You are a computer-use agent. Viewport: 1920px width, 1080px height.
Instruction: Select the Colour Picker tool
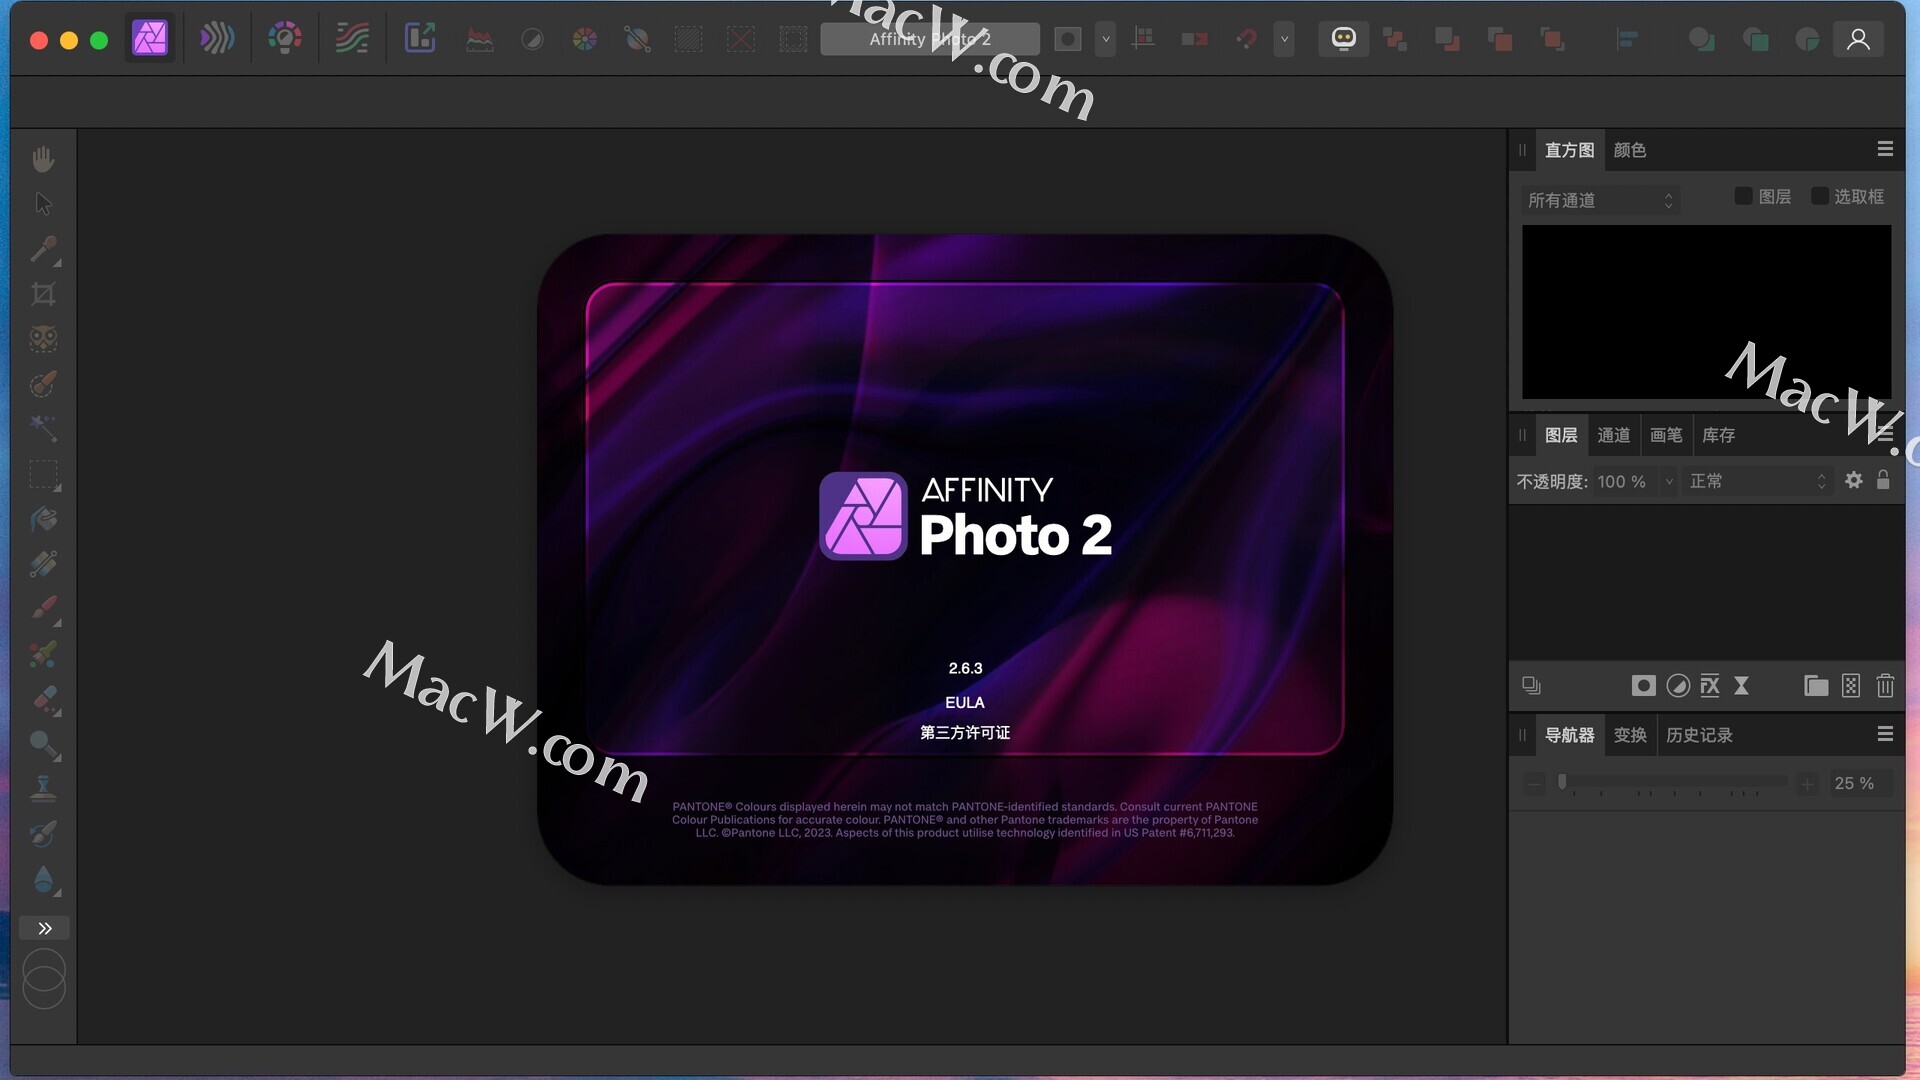click(x=43, y=249)
